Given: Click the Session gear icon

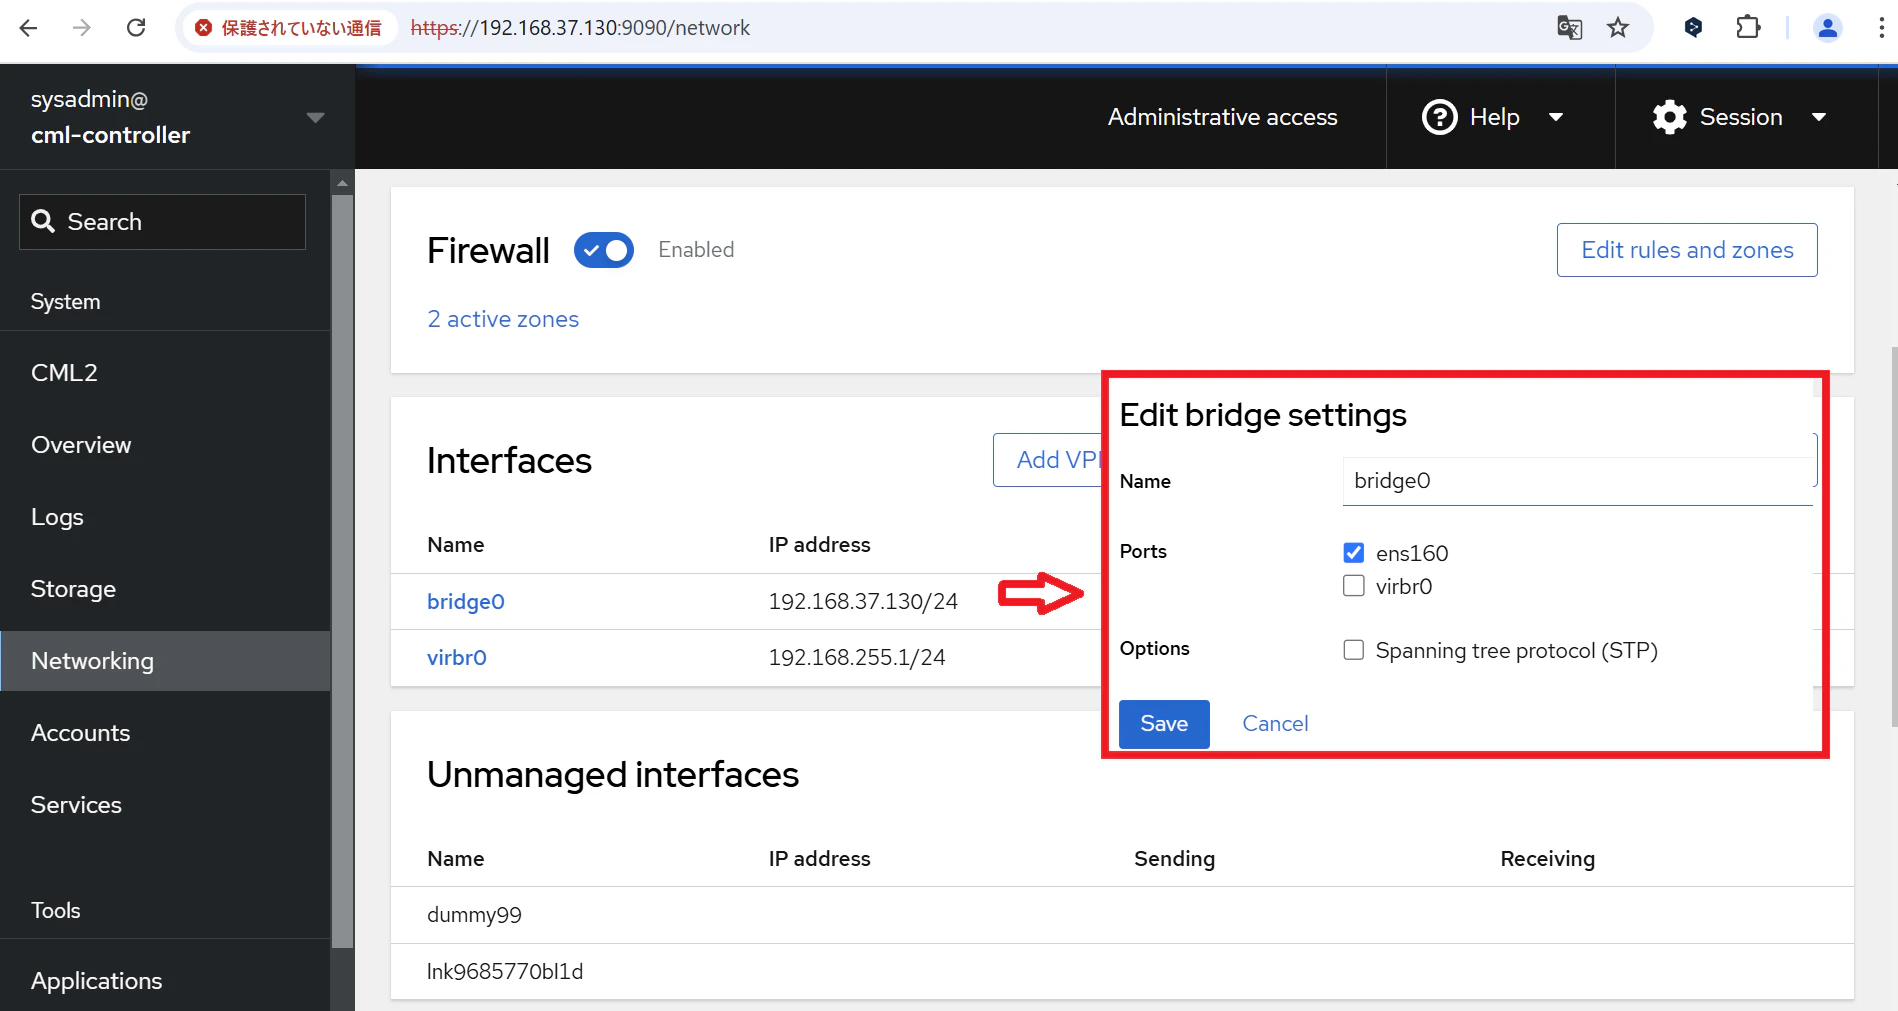Looking at the screenshot, I should click(x=1669, y=117).
